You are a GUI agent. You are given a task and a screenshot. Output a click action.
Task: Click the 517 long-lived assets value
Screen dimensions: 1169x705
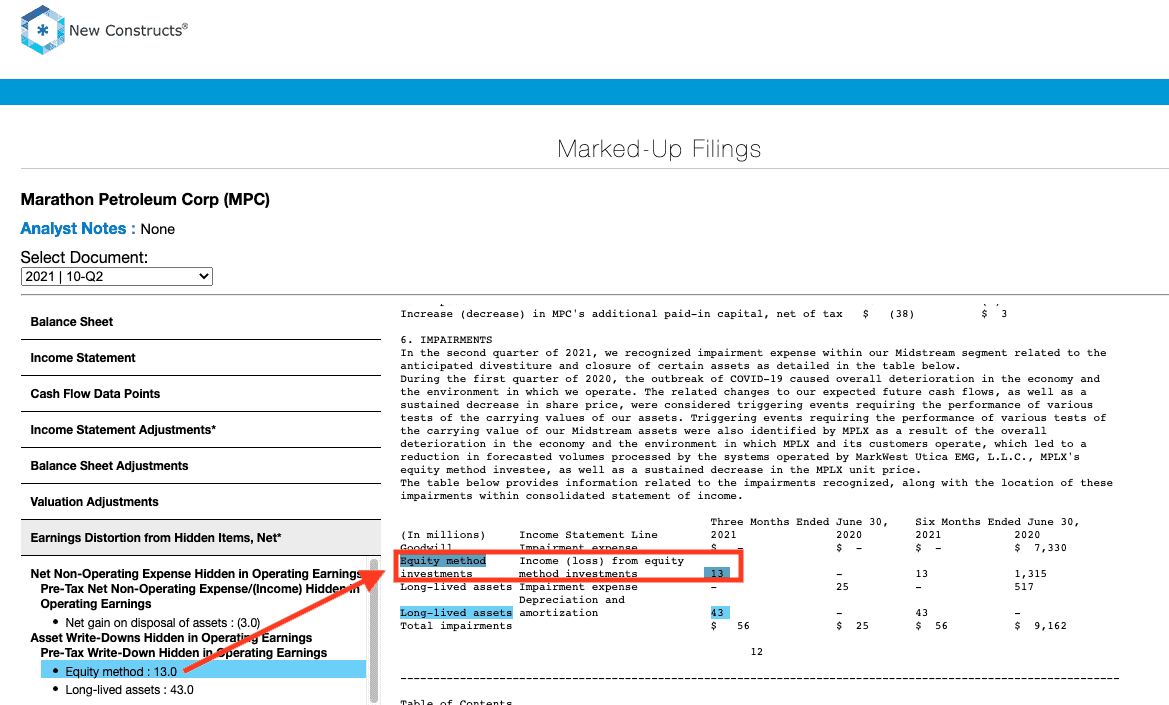pyautogui.click(x=1024, y=587)
